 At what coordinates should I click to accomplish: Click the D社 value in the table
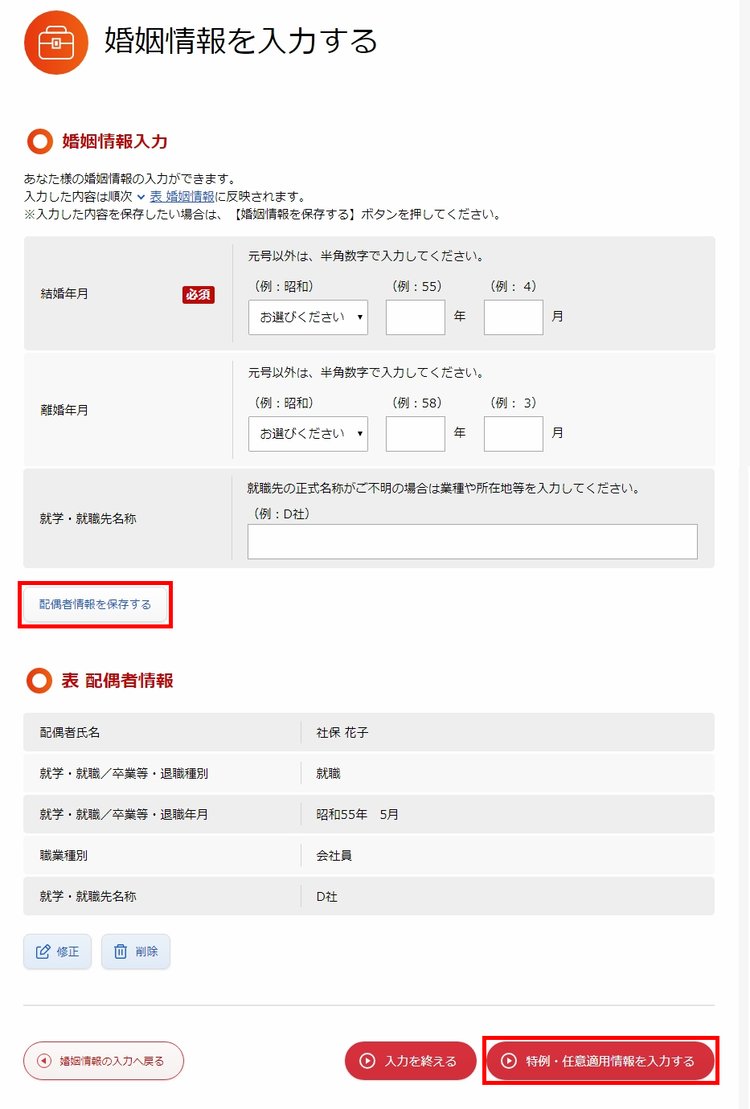327,897
